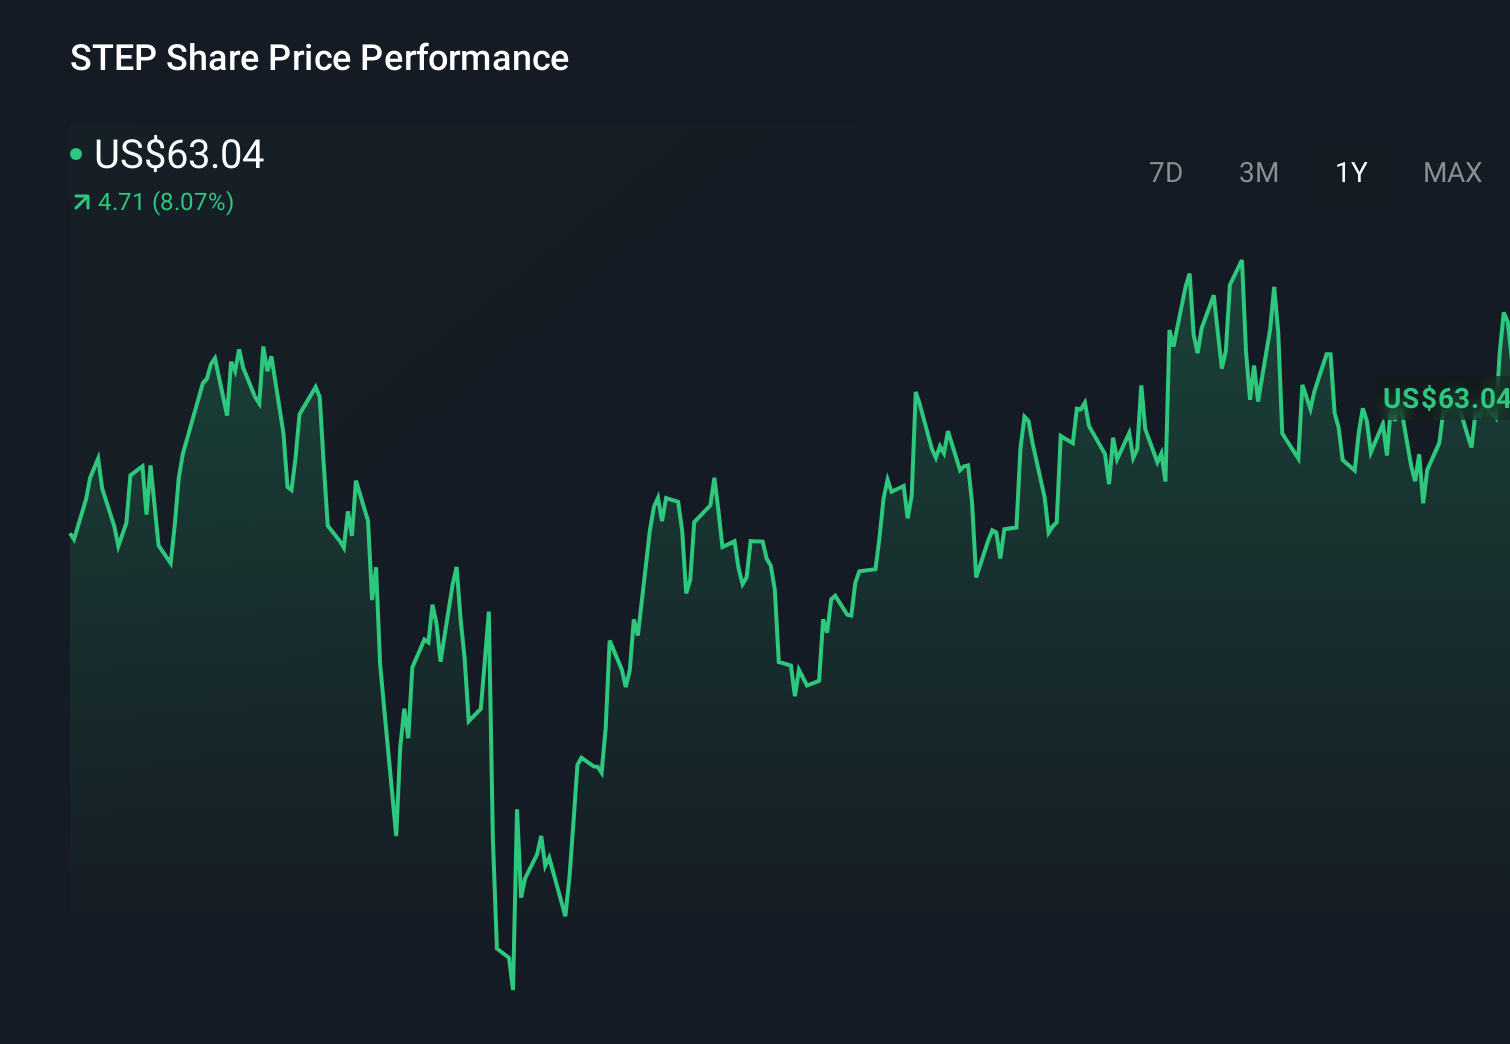Open the MAX historical view
Image resolution: width=1510 pixels, height=1044 pixels.
(1451, 172)
